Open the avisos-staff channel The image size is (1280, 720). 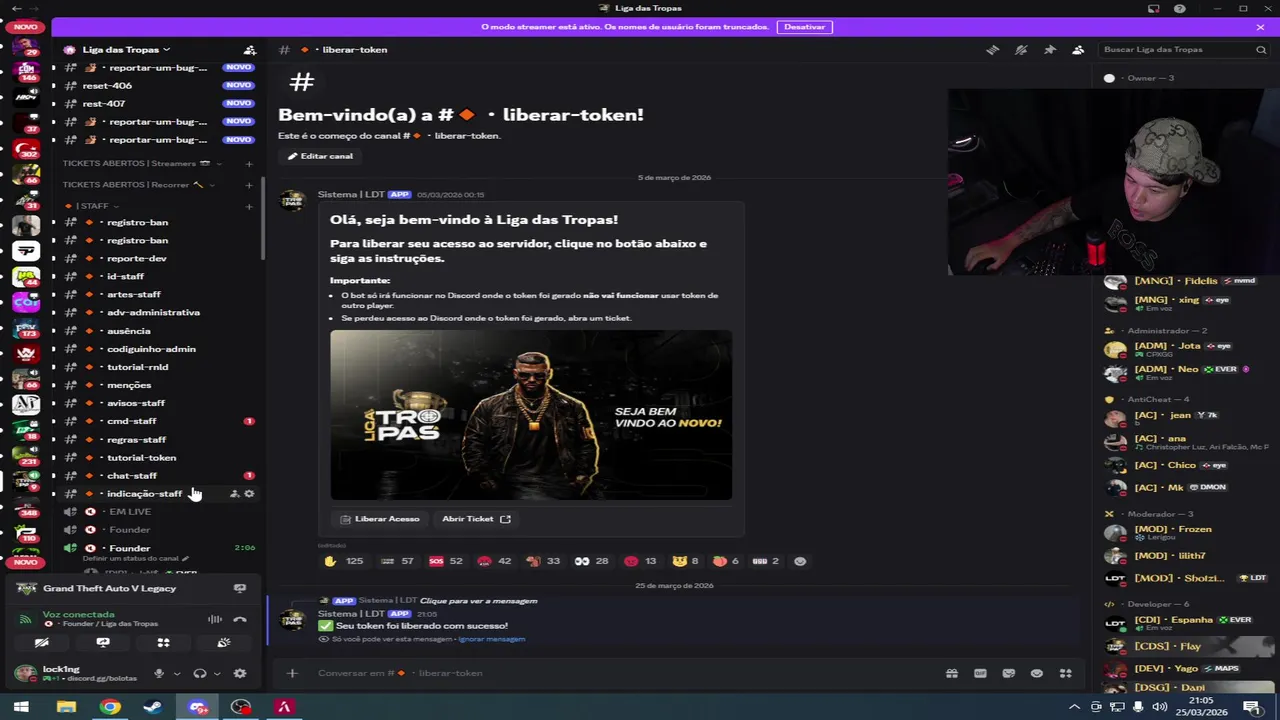157,403
